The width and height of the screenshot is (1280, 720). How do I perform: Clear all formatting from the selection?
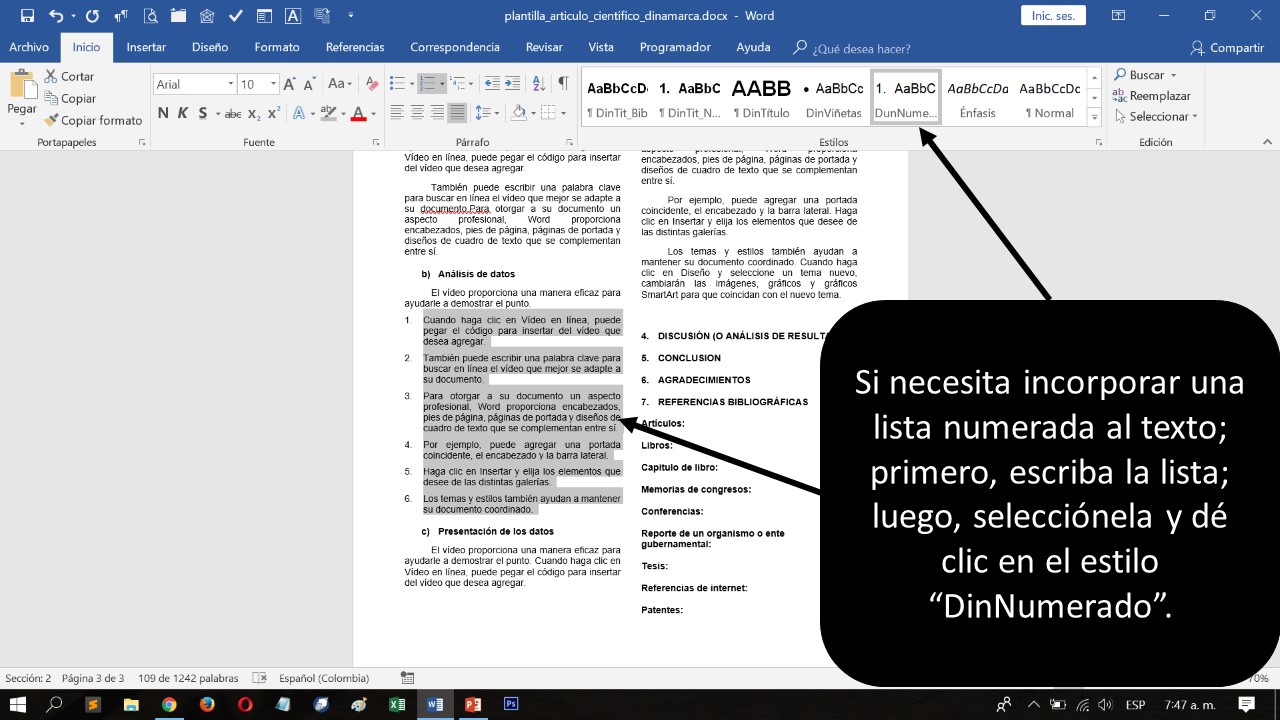pyautogui.click(x=372, y=84)
